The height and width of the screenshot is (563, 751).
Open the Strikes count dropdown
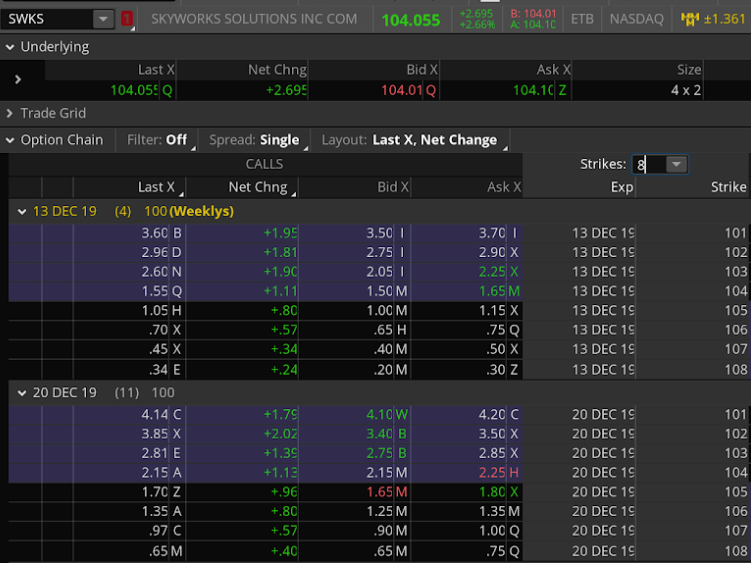click(x=676, y=164)
